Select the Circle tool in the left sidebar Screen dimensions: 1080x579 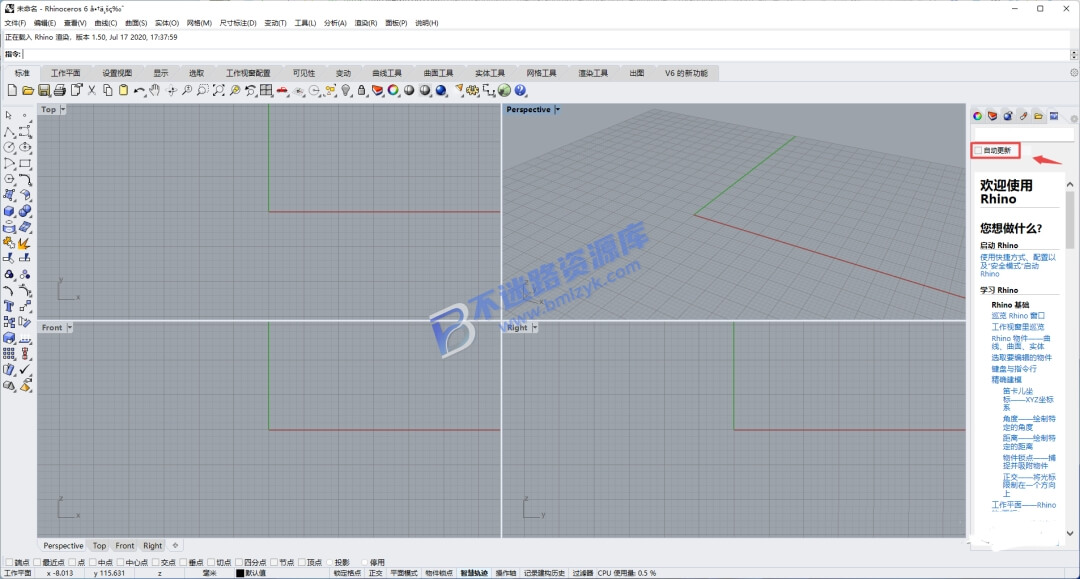(x=9, y=147)
